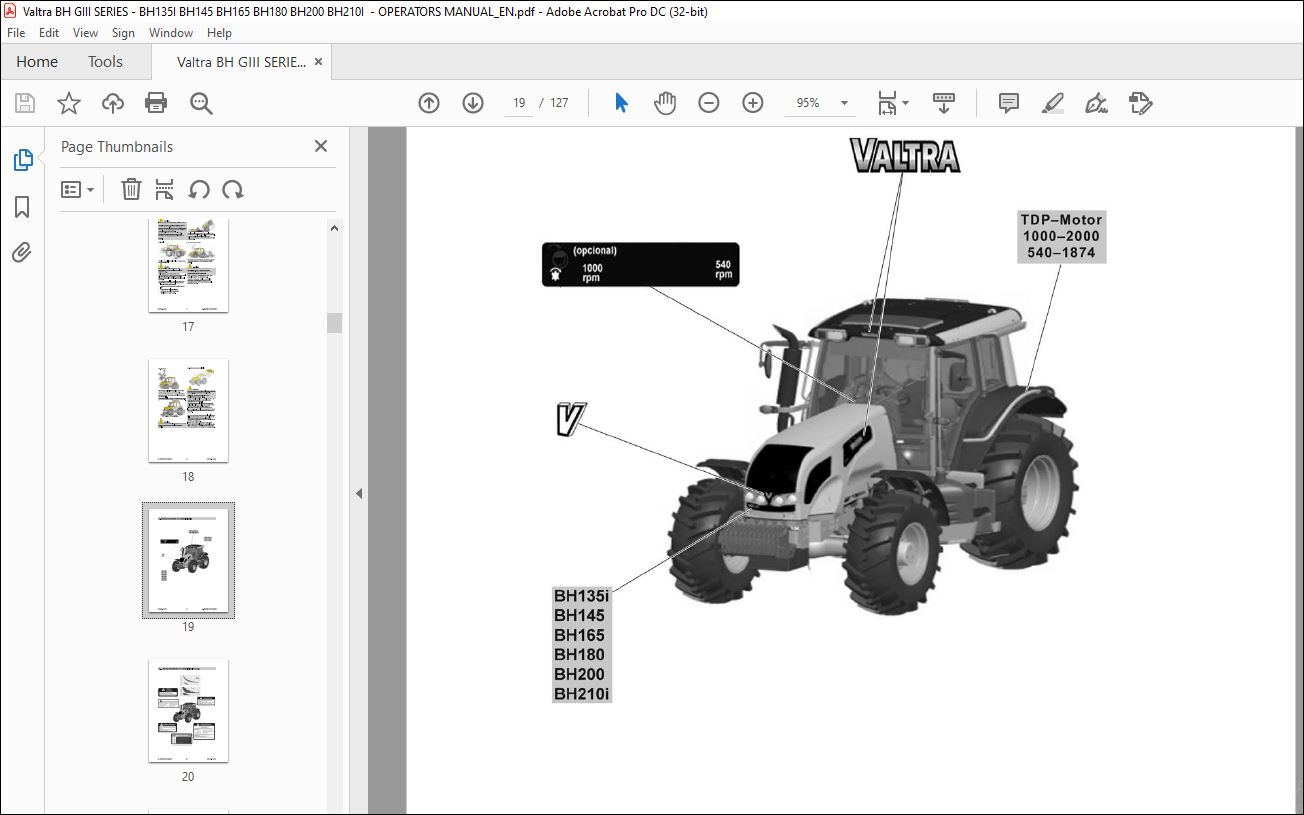Viewport: 1304px width, 815px height.
Task: Click the Page Thumbnails panel title
Action: [117, 146]
